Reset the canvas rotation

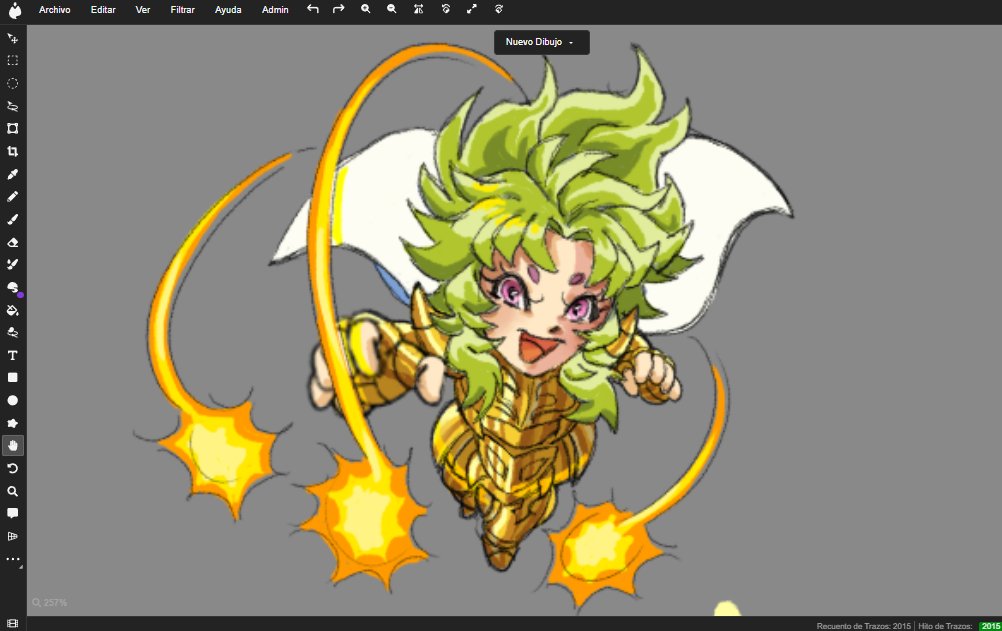[445, 9]
